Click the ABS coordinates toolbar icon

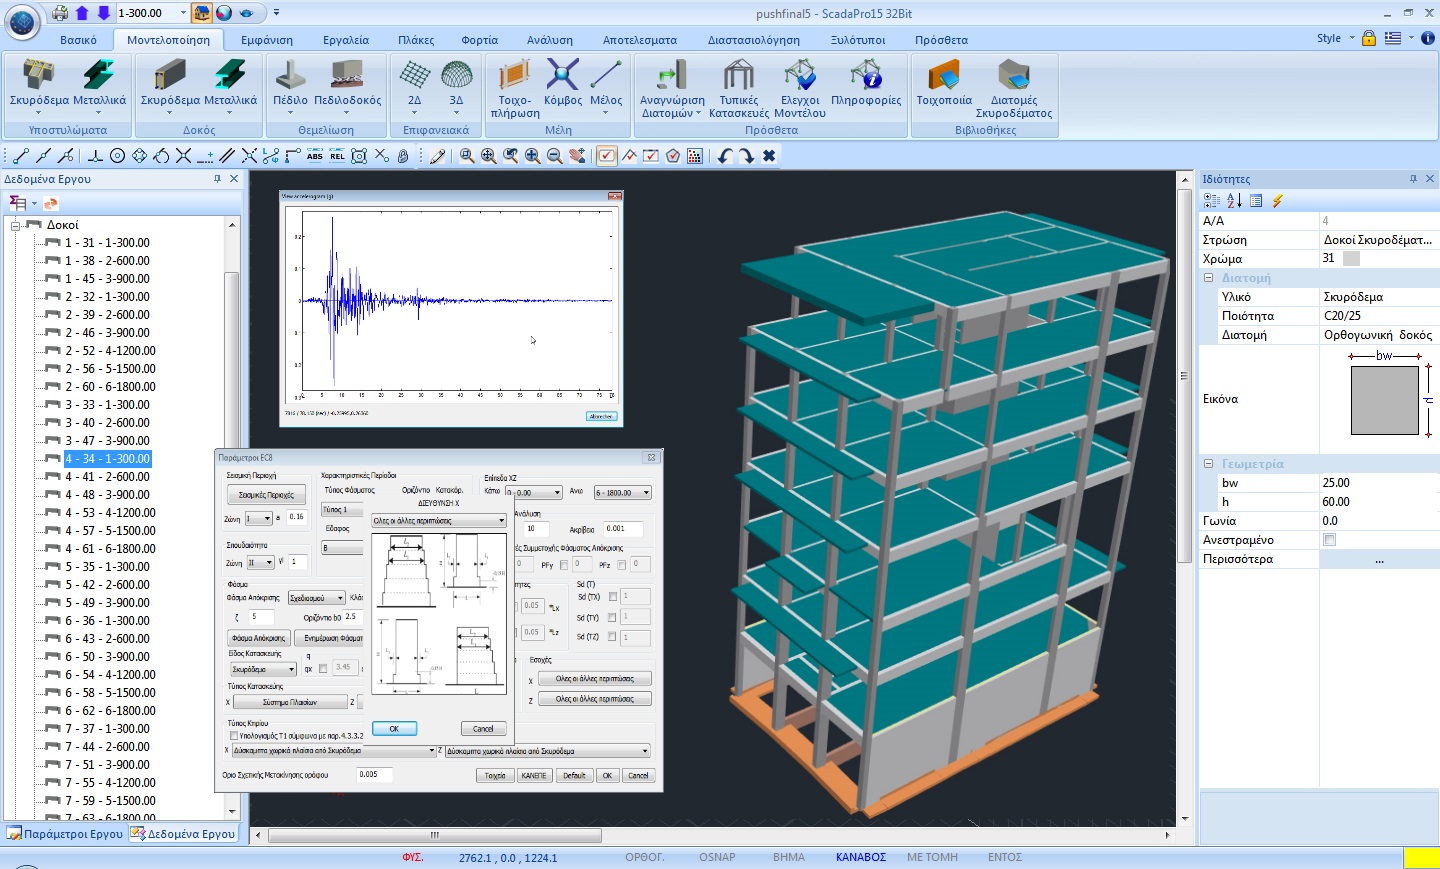pos(314,156)
